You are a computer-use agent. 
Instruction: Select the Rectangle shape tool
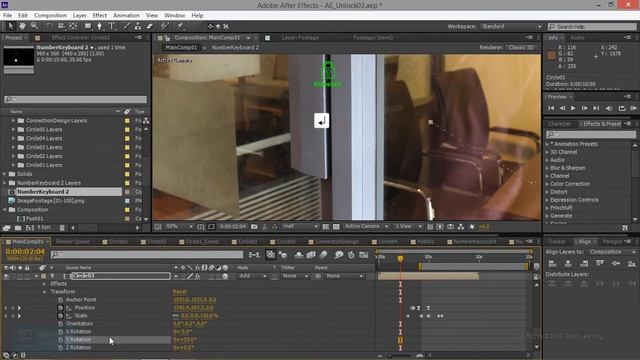click(88, 26)
